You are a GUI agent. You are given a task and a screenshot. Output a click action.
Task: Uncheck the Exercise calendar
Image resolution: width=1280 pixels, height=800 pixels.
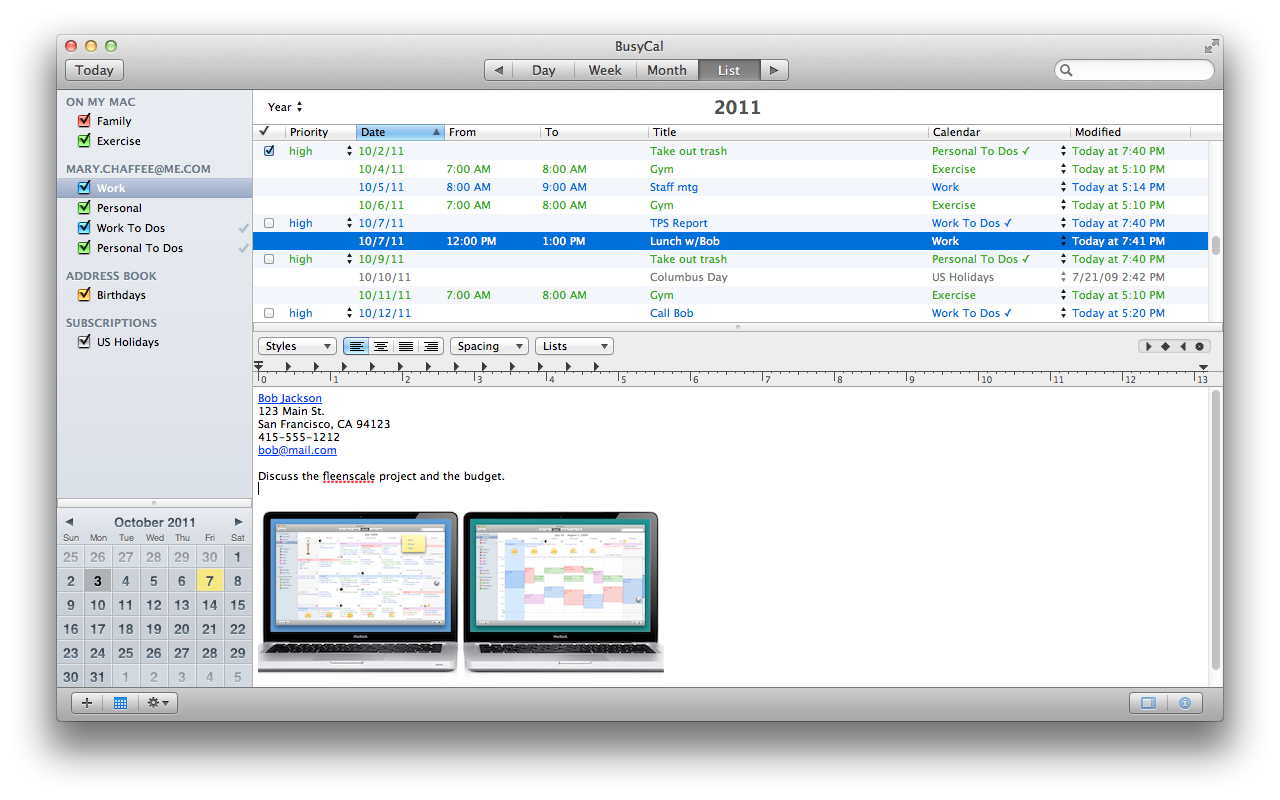point(84,140)
